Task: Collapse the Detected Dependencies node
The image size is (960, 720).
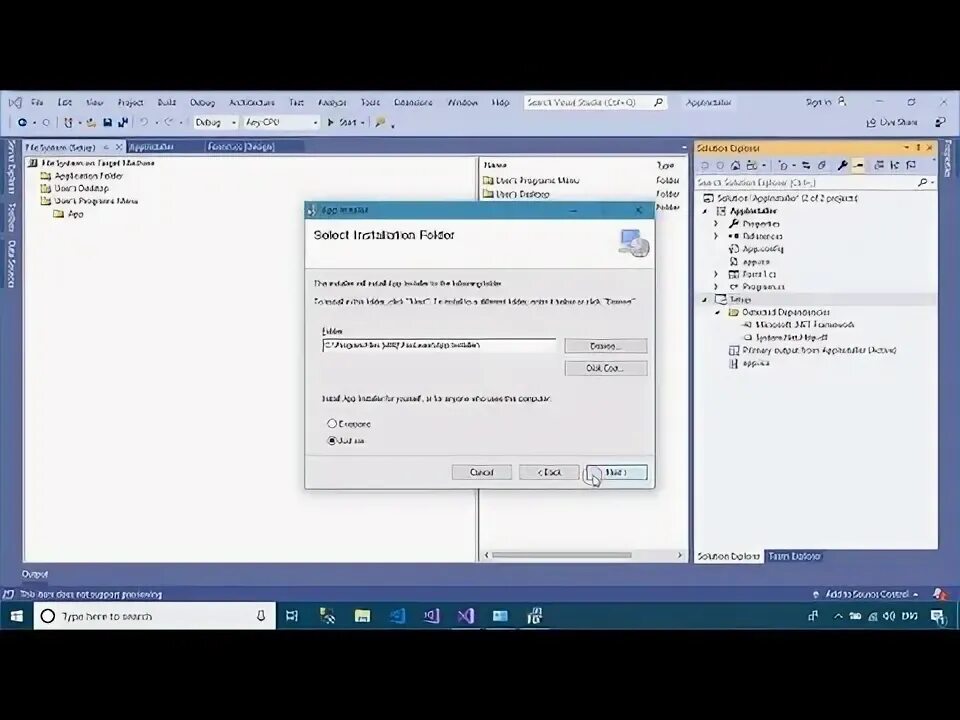Action: point(717,312)
